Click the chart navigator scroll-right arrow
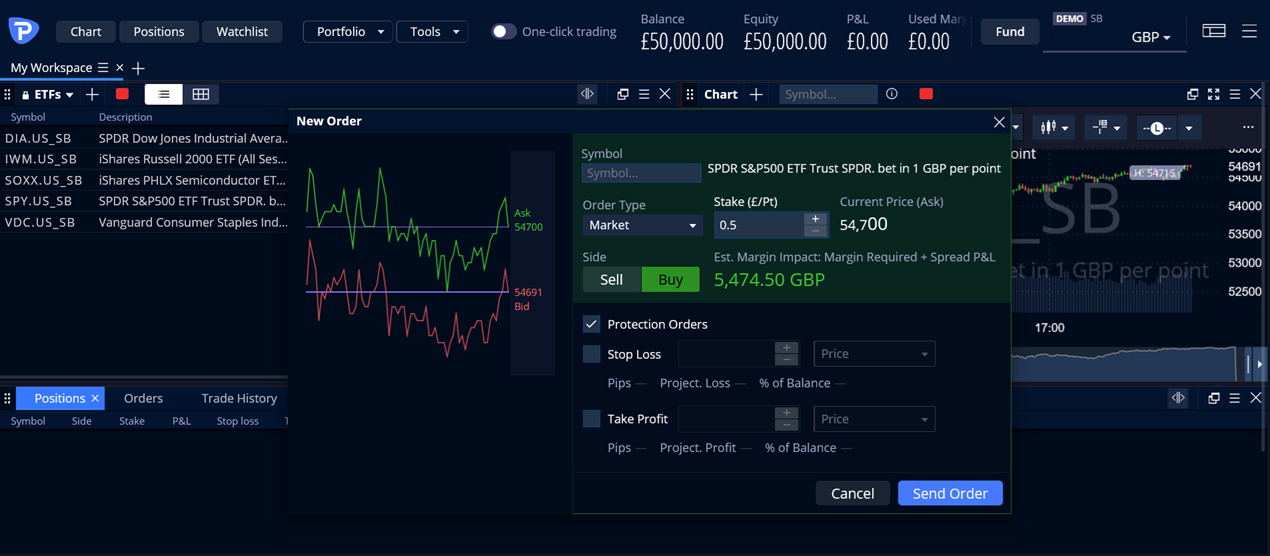 pos(1260,365)
